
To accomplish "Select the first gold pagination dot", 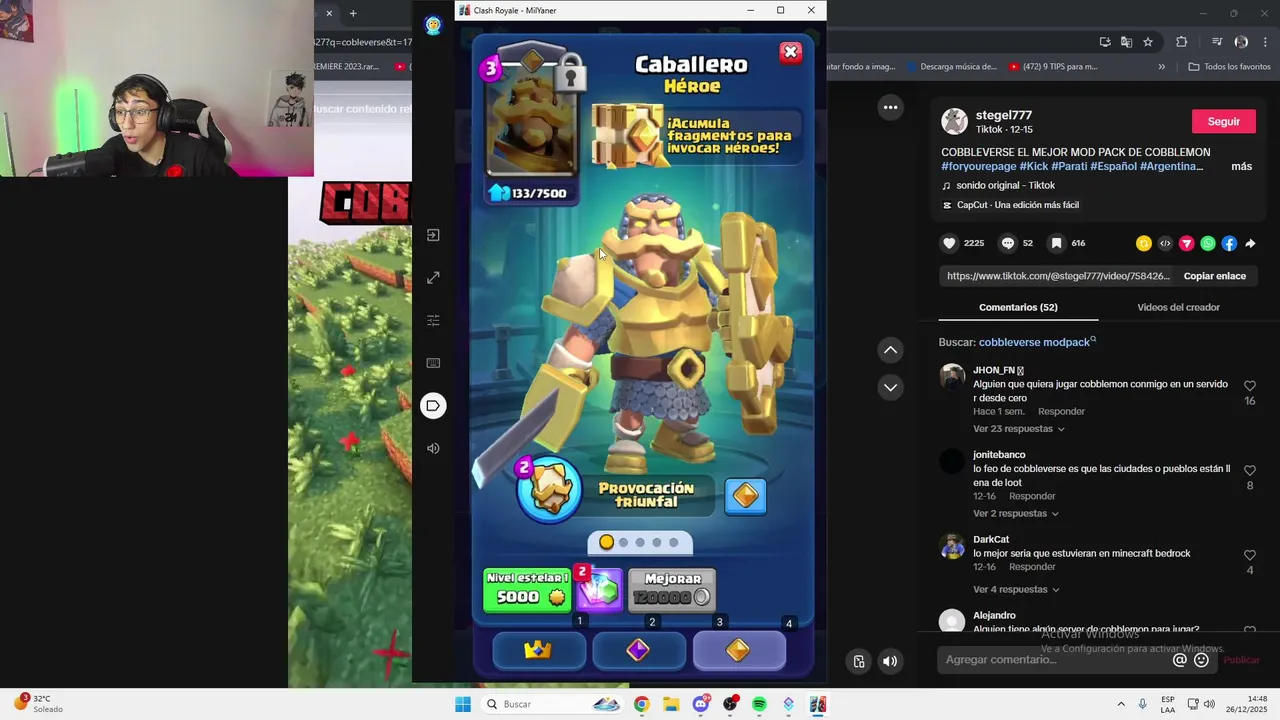I will [x=606, y=542].
